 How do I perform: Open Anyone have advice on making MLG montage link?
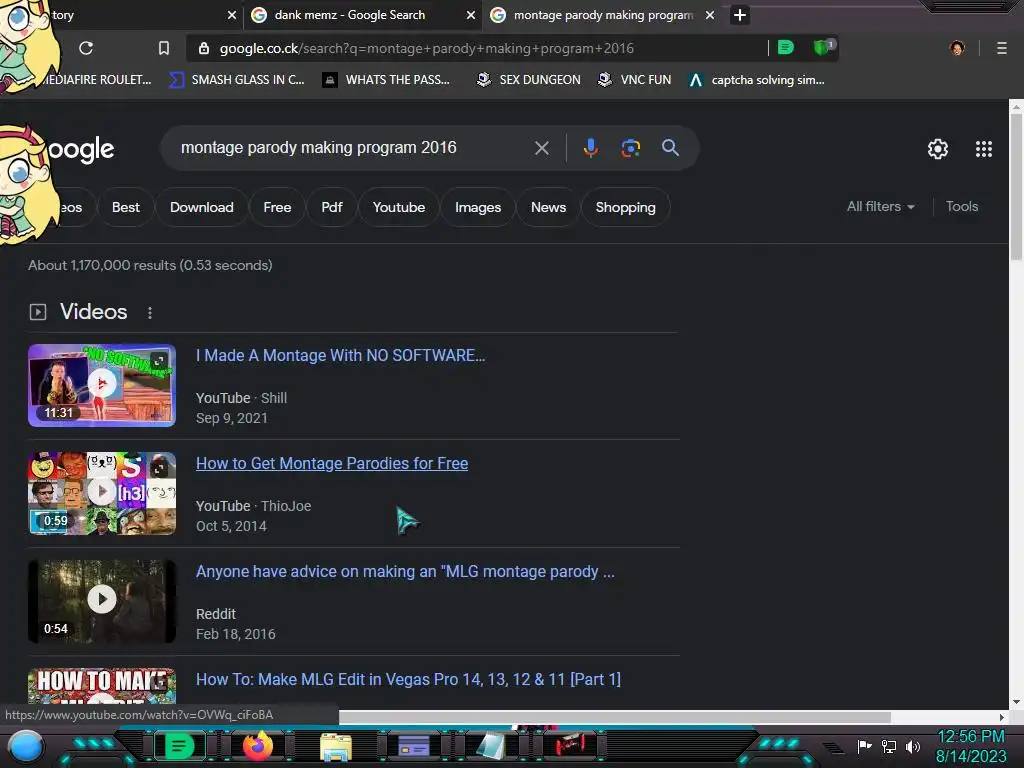[x=405, y=571]
